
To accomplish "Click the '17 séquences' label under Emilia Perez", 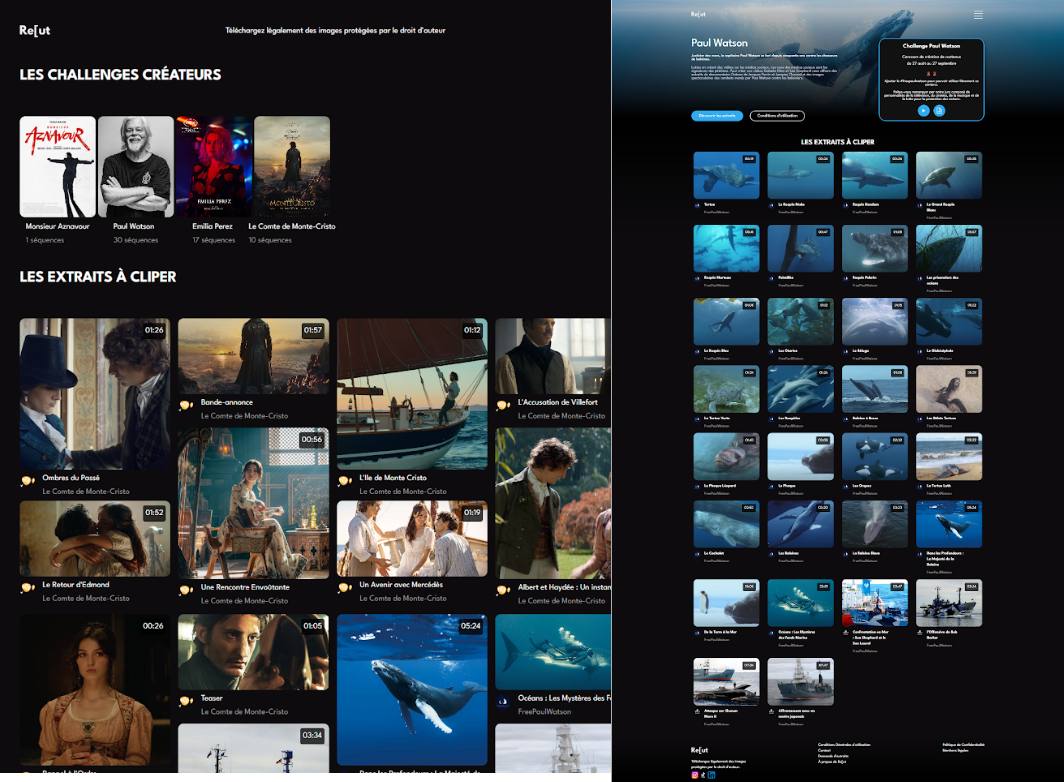I will tap(214, 240).
